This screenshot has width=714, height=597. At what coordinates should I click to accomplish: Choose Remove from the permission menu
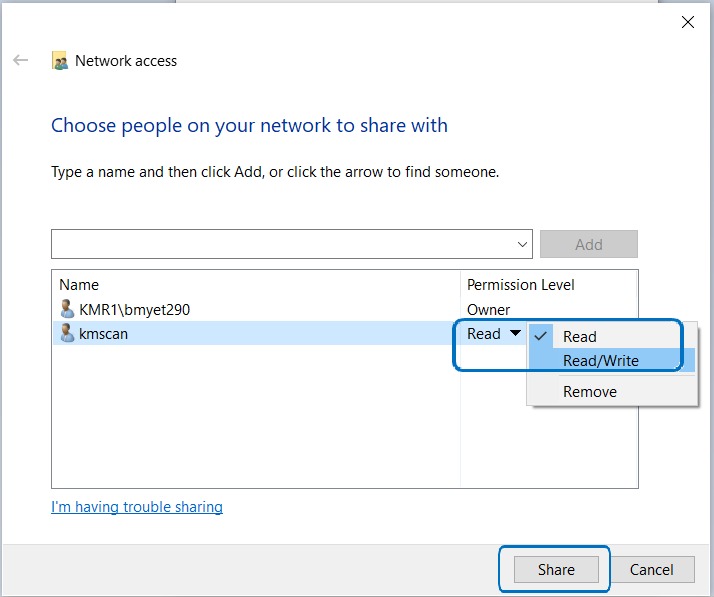[589, 392]
